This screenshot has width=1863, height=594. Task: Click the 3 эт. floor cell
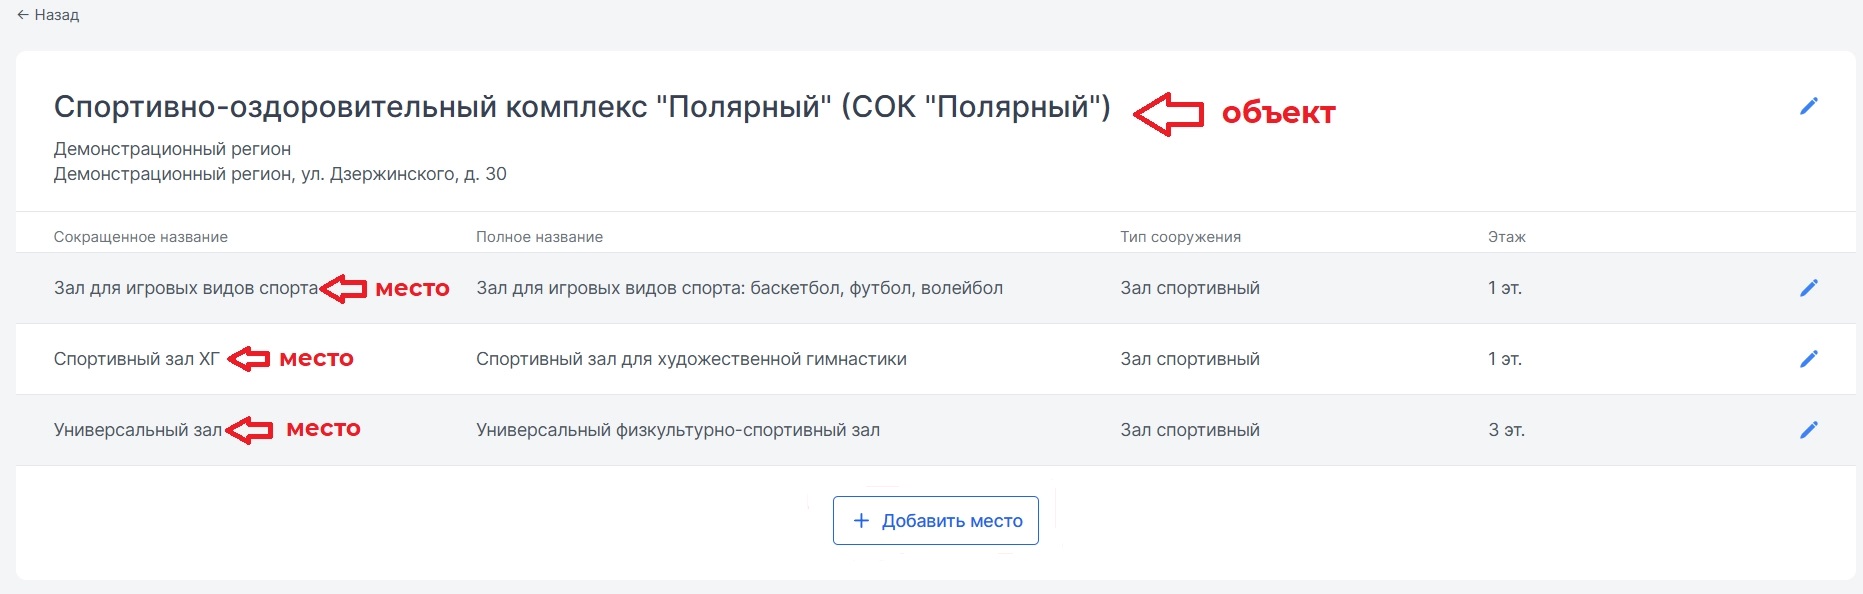tap(1506, 430)
